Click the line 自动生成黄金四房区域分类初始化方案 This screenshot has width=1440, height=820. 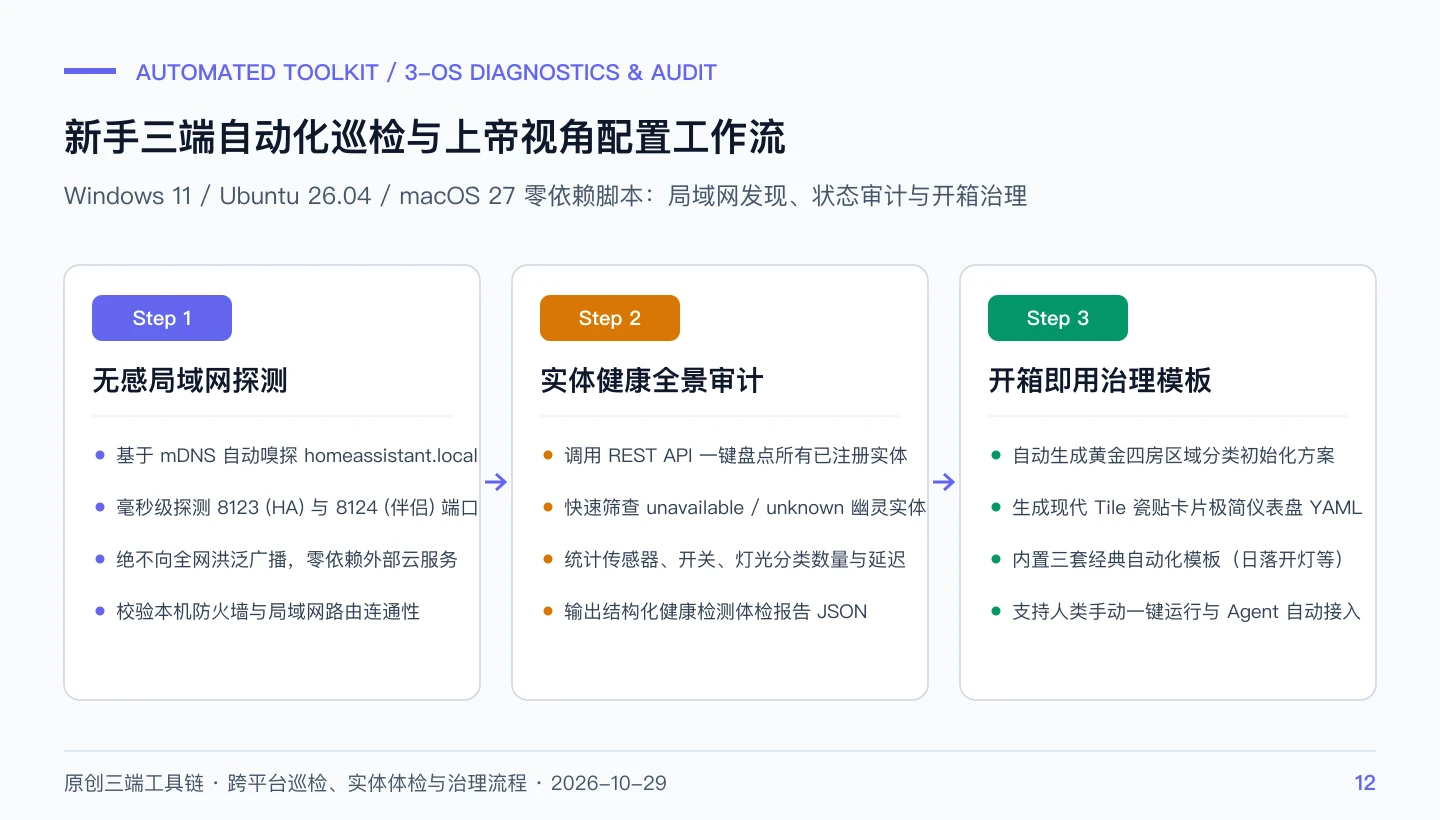[1173, 455]
